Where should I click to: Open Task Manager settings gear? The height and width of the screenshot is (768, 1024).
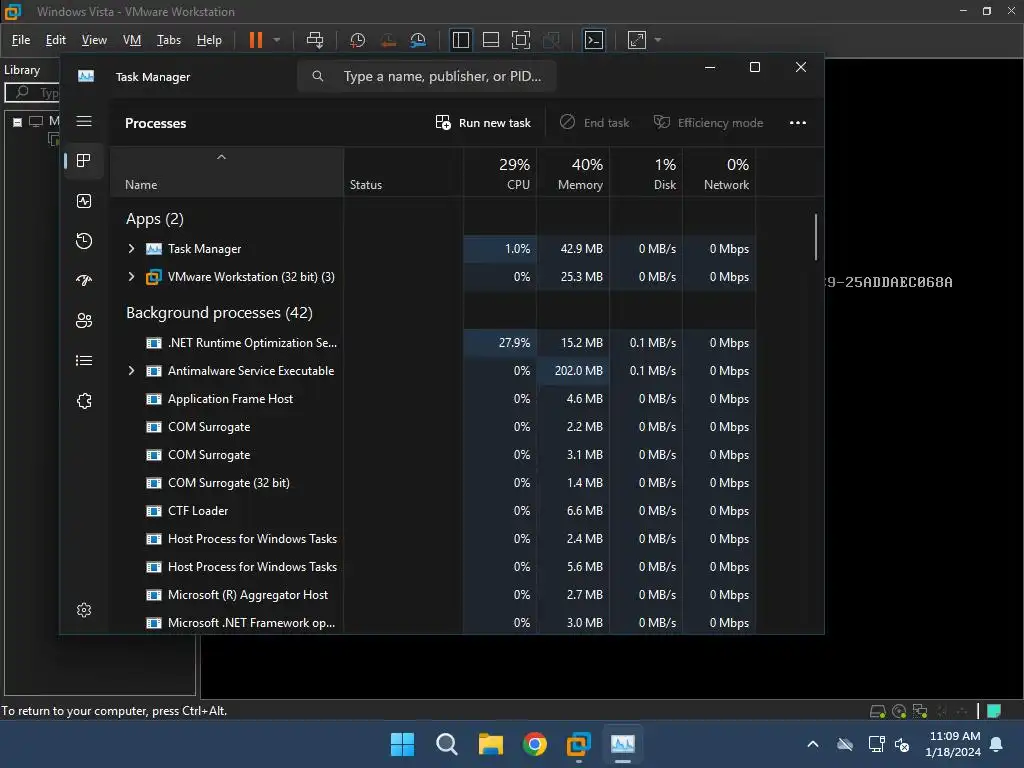pos(84,610)
